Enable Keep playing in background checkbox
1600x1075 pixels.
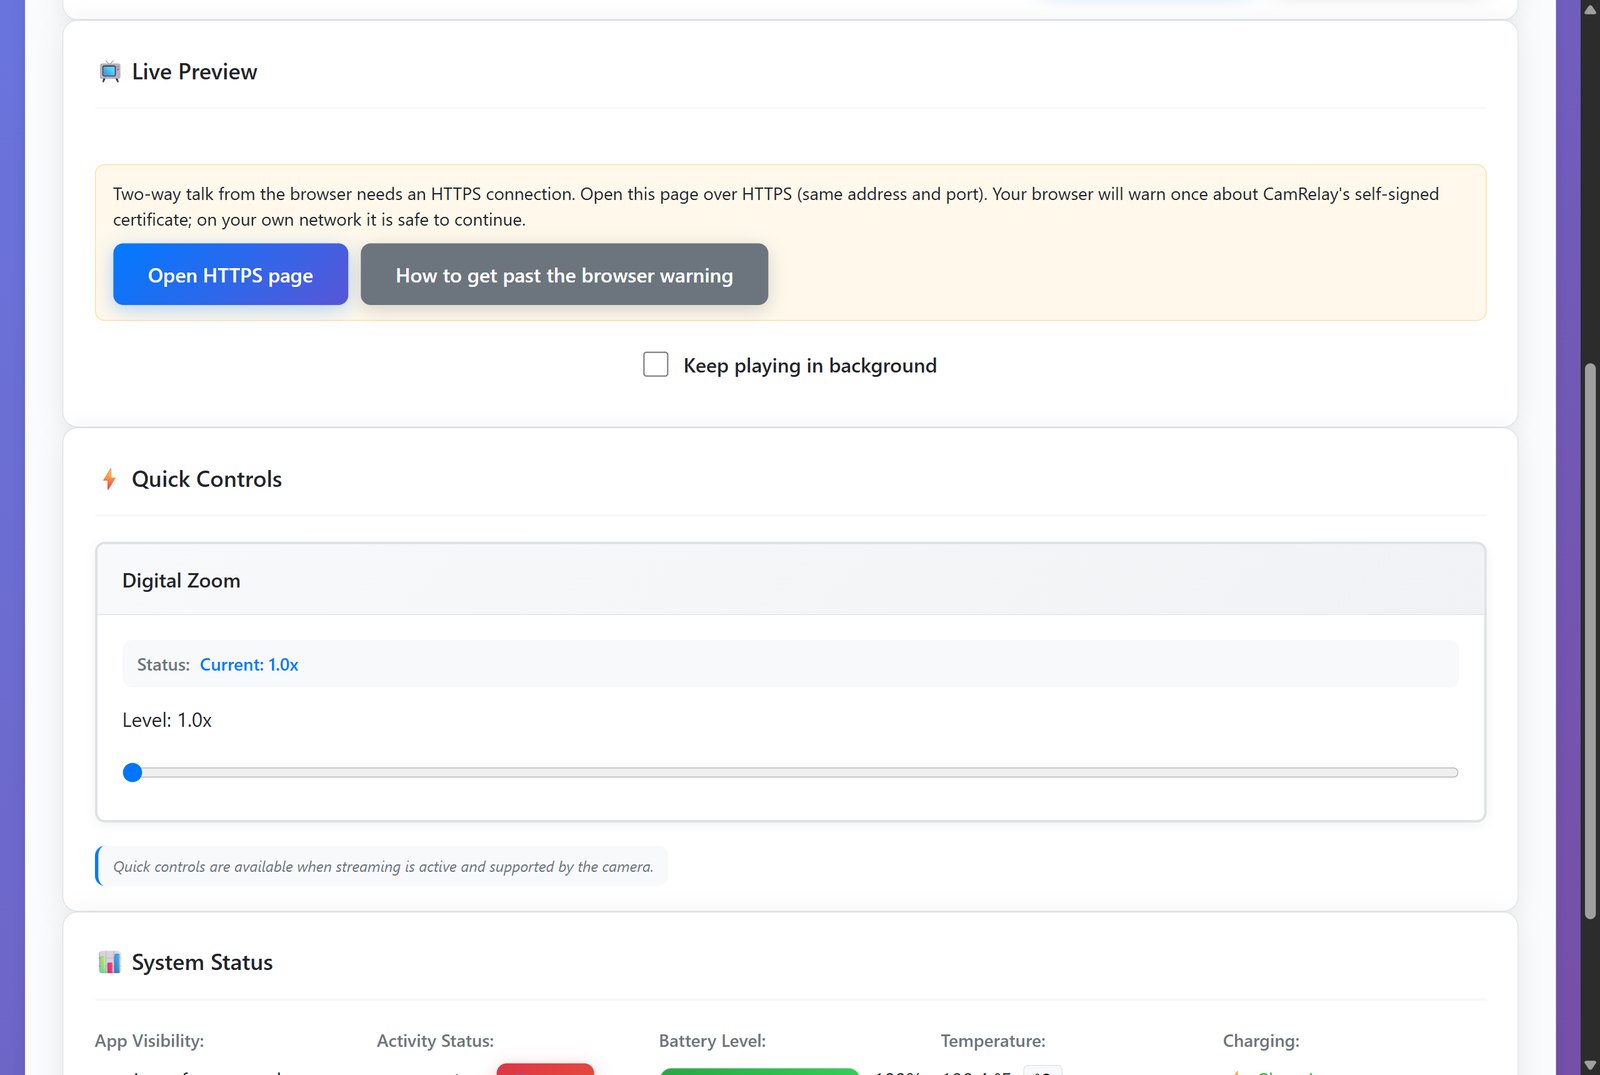pyautogui.click(x=656, y=364)
